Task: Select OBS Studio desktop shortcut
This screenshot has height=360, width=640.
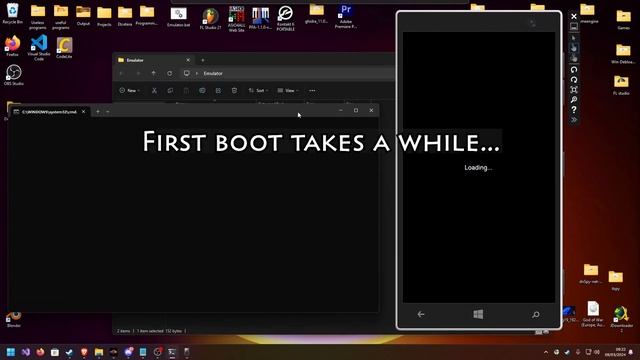Action: click(x=13, y=75)
